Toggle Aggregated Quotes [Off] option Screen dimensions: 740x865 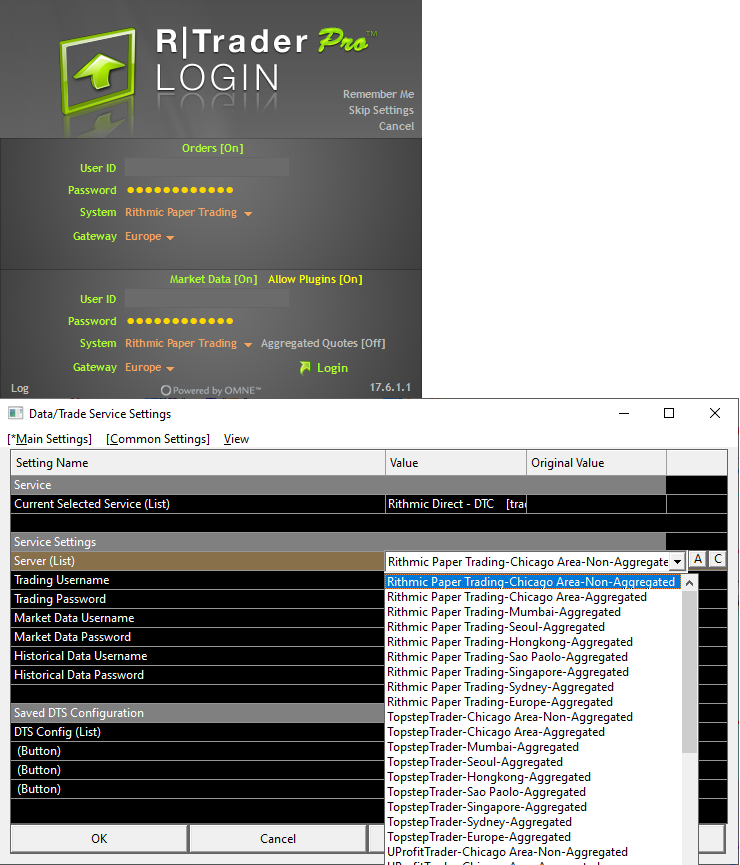click(x=323, y=343)
